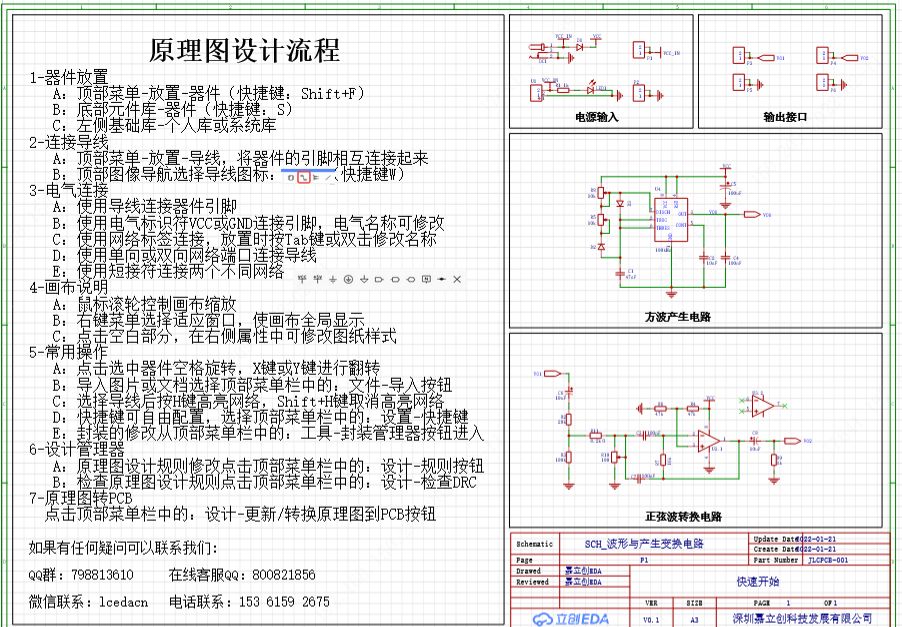
Task: Select the 电话联系:153 6159 2675 text
Action: point(250,602)
